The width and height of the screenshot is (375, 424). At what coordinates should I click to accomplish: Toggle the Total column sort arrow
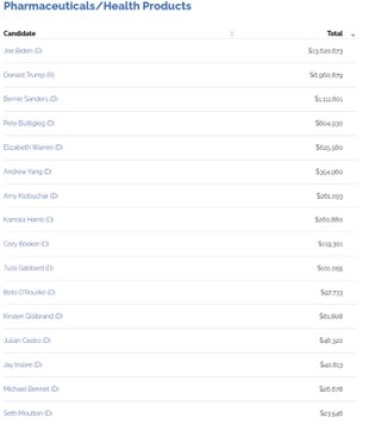coord(353,35)
